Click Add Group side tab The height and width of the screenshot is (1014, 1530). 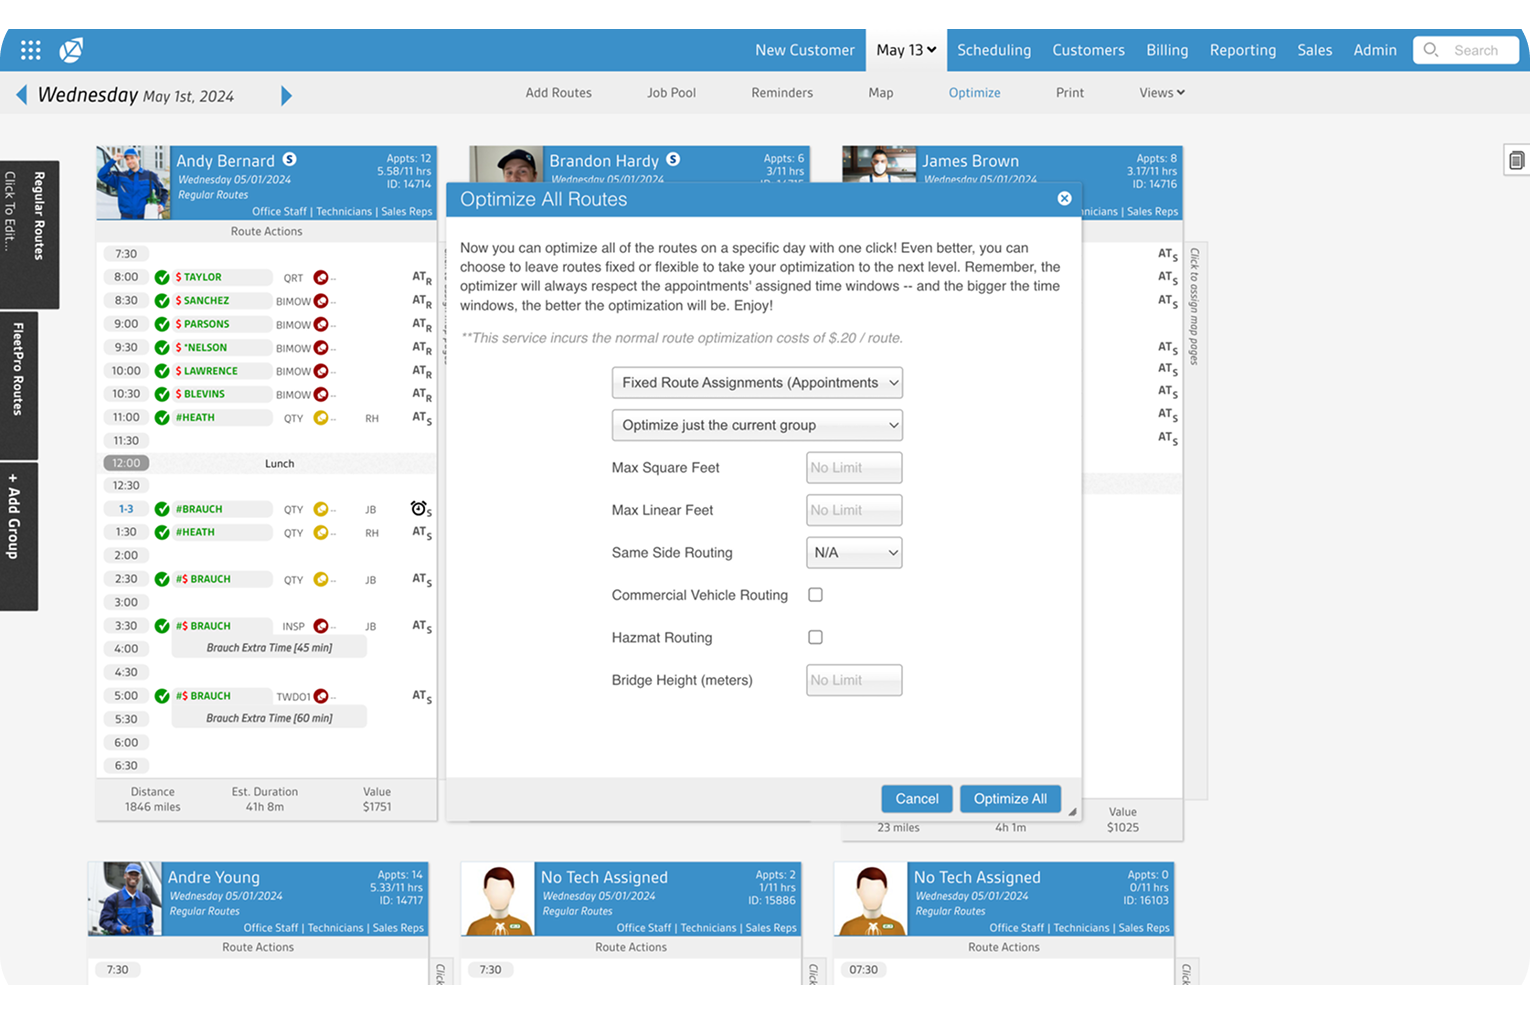pyautogui.click(x=18, y=536)
